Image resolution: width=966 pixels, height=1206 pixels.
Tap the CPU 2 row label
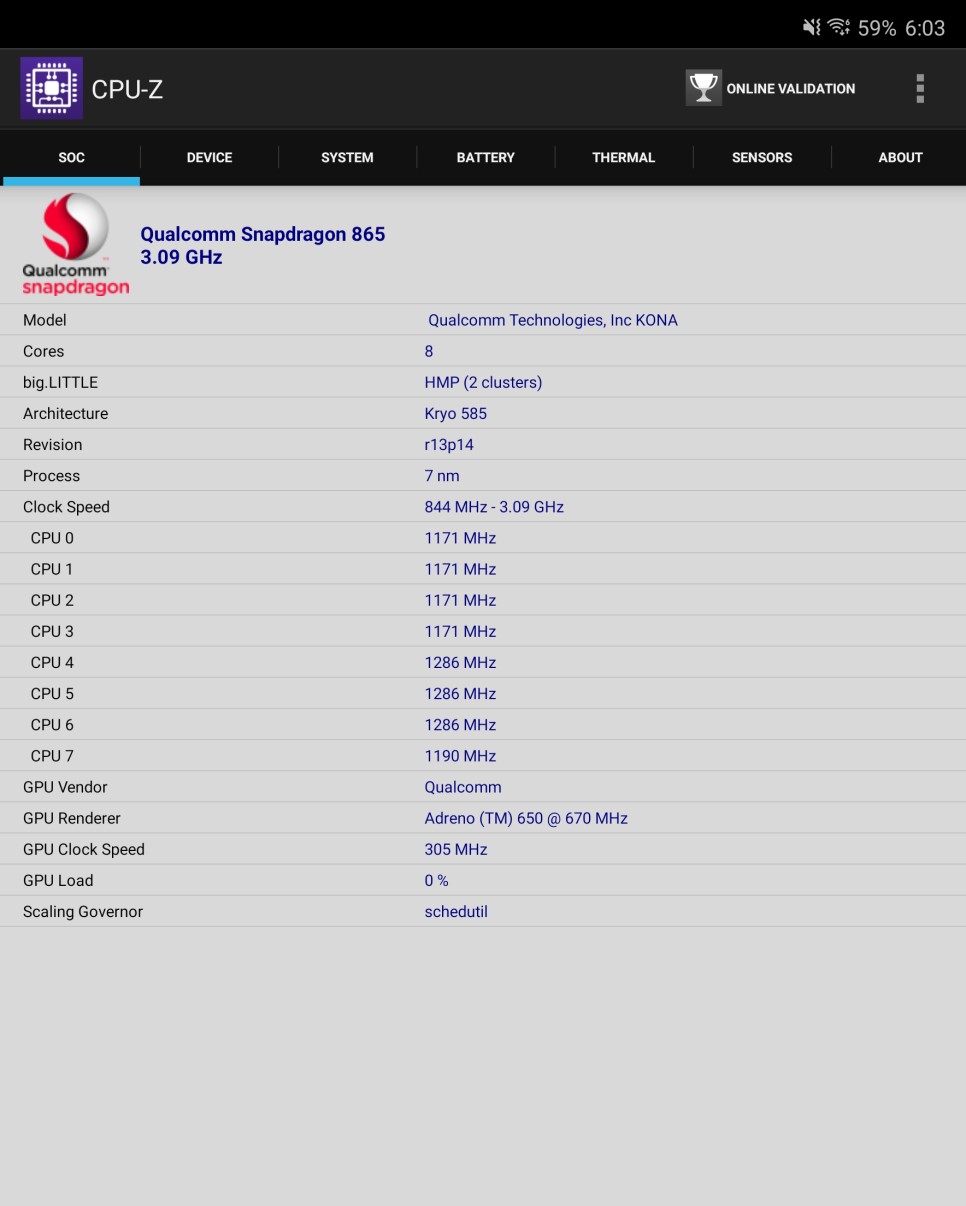tap(52, 600)
